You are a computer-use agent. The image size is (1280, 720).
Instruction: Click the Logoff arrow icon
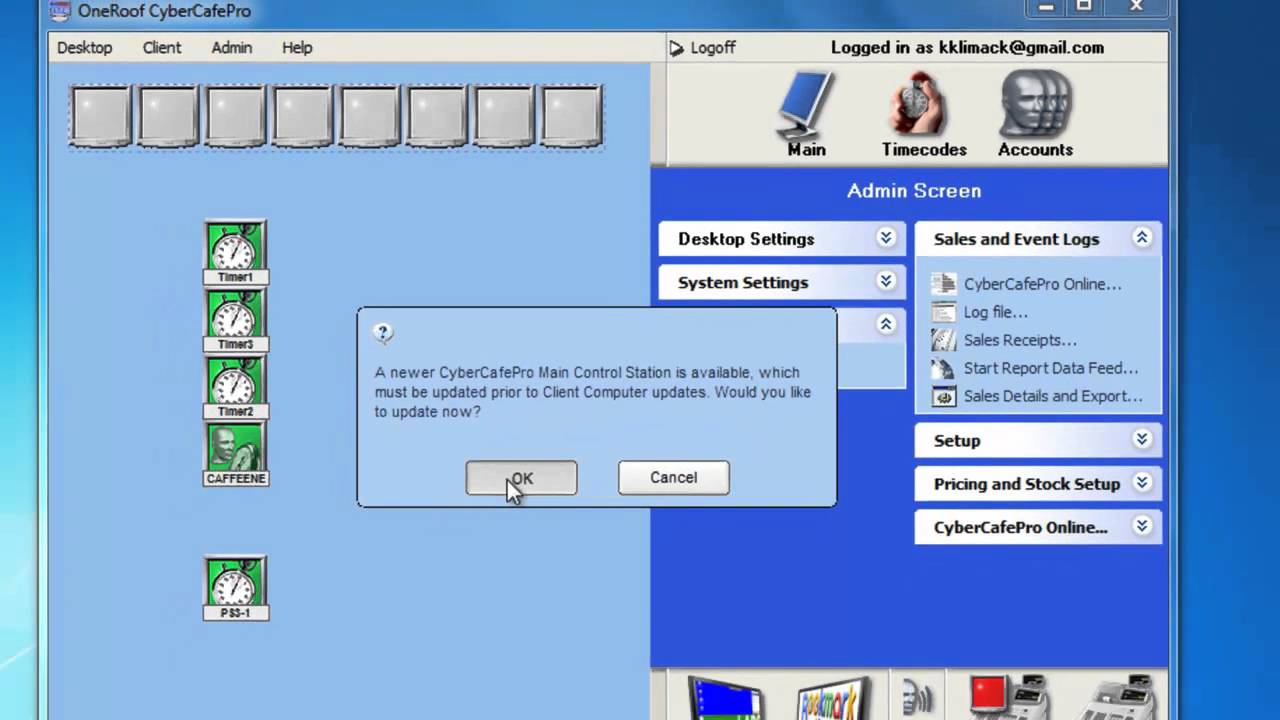pos(676,48)
